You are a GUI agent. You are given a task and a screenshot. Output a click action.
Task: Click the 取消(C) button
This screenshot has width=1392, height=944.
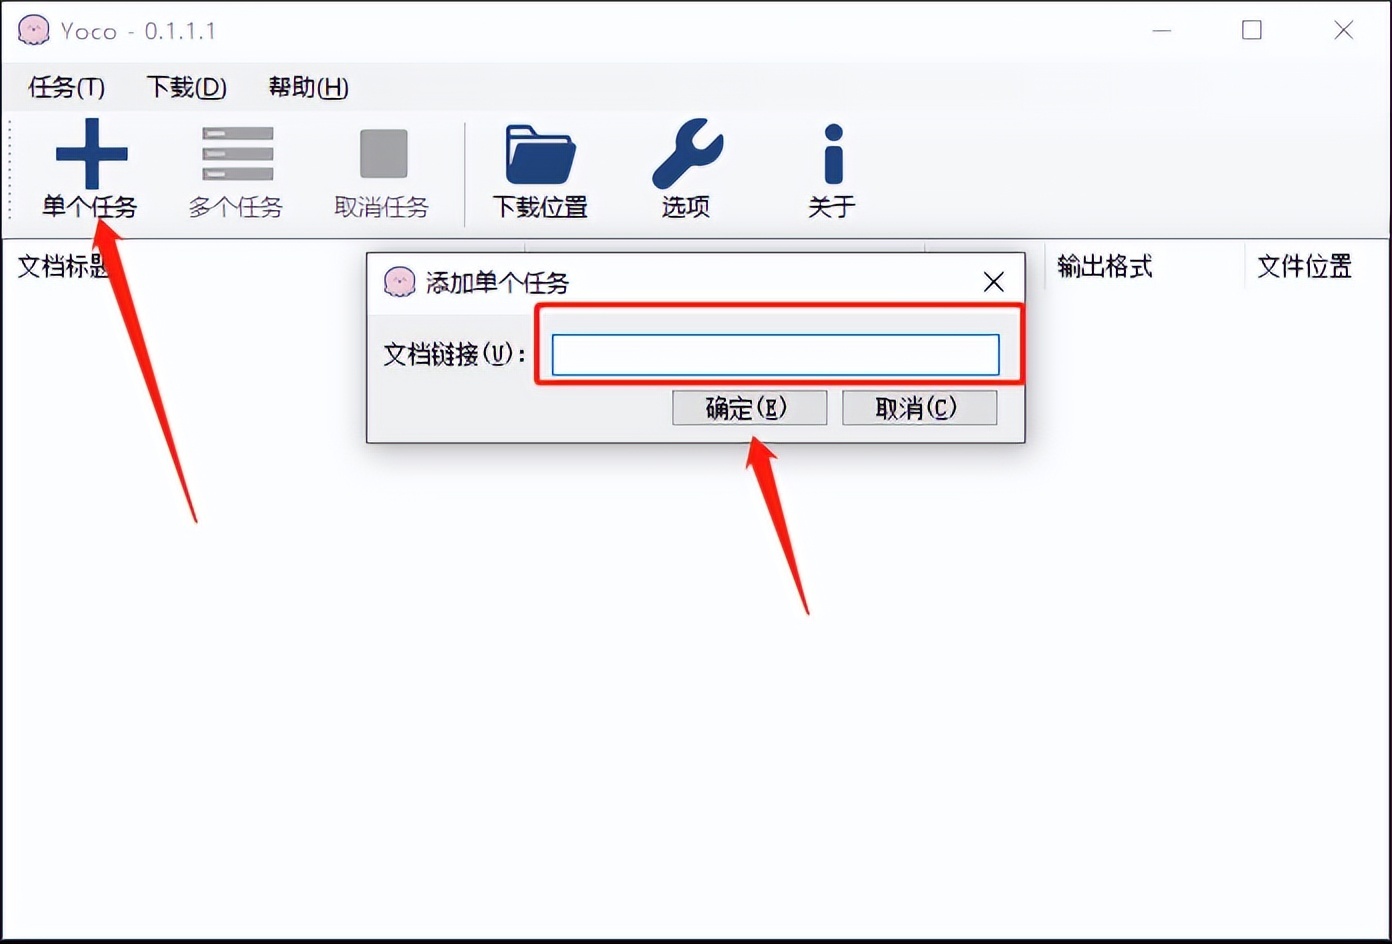(919, 408)
